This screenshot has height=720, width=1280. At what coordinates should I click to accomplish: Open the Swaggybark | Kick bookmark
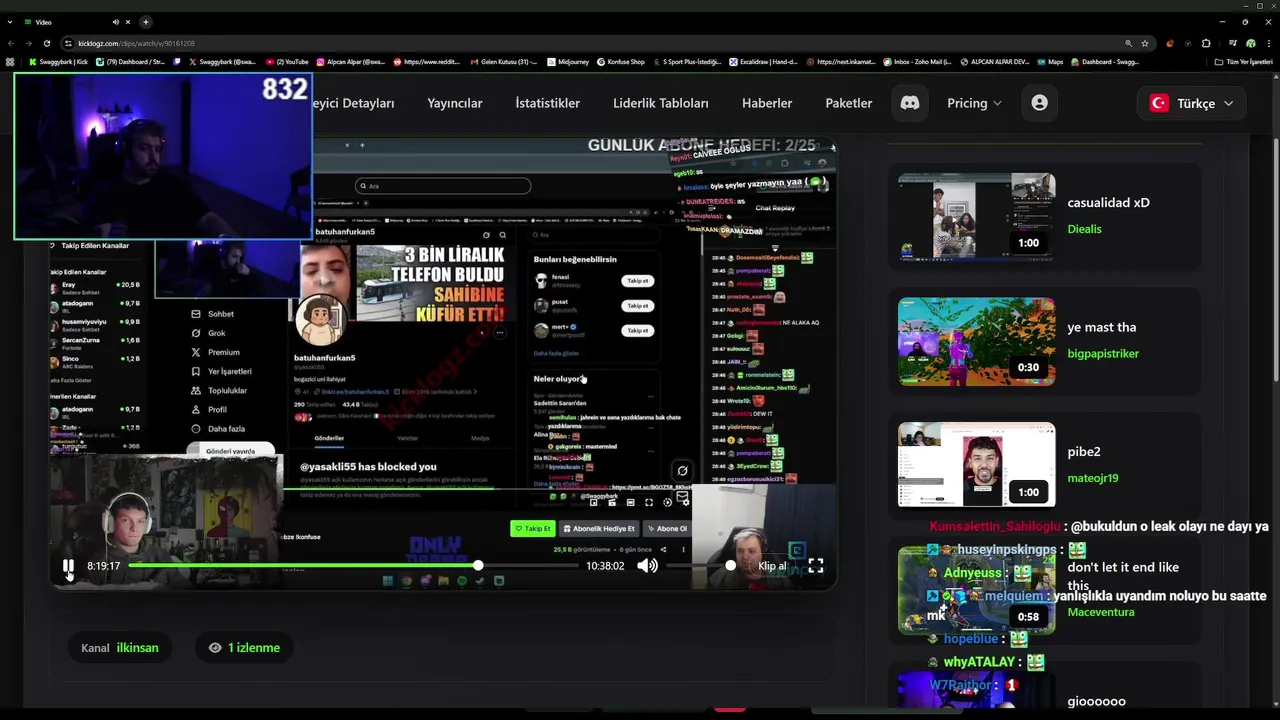pos(59,62)
